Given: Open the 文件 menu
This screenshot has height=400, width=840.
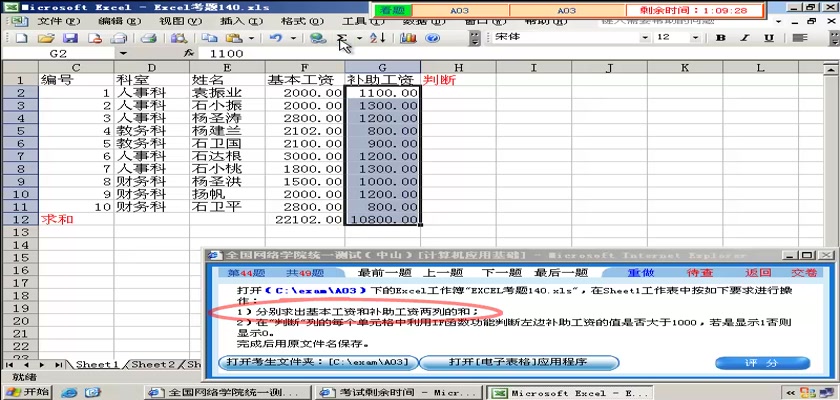Looking at the screenshot, I should pos(58,21).
